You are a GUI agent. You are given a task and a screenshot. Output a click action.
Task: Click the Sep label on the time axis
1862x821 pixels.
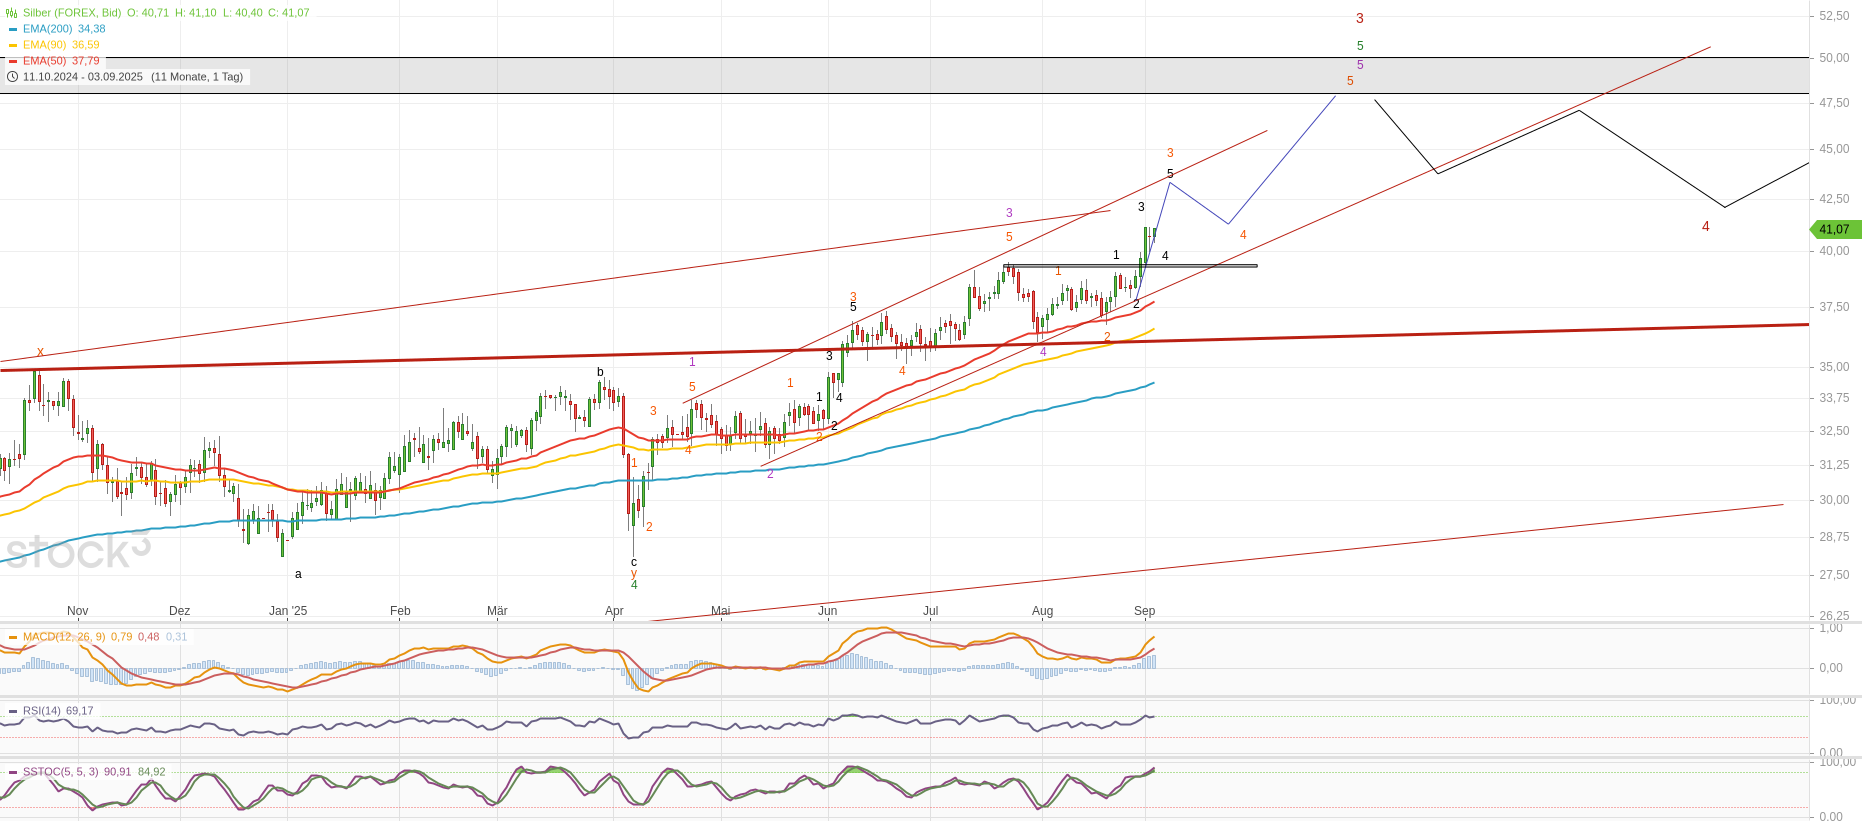(x=1144, y=611)
